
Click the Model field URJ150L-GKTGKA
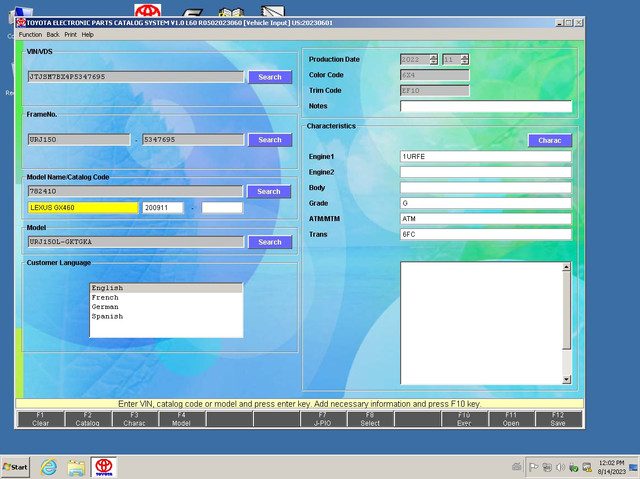(136, 242)
